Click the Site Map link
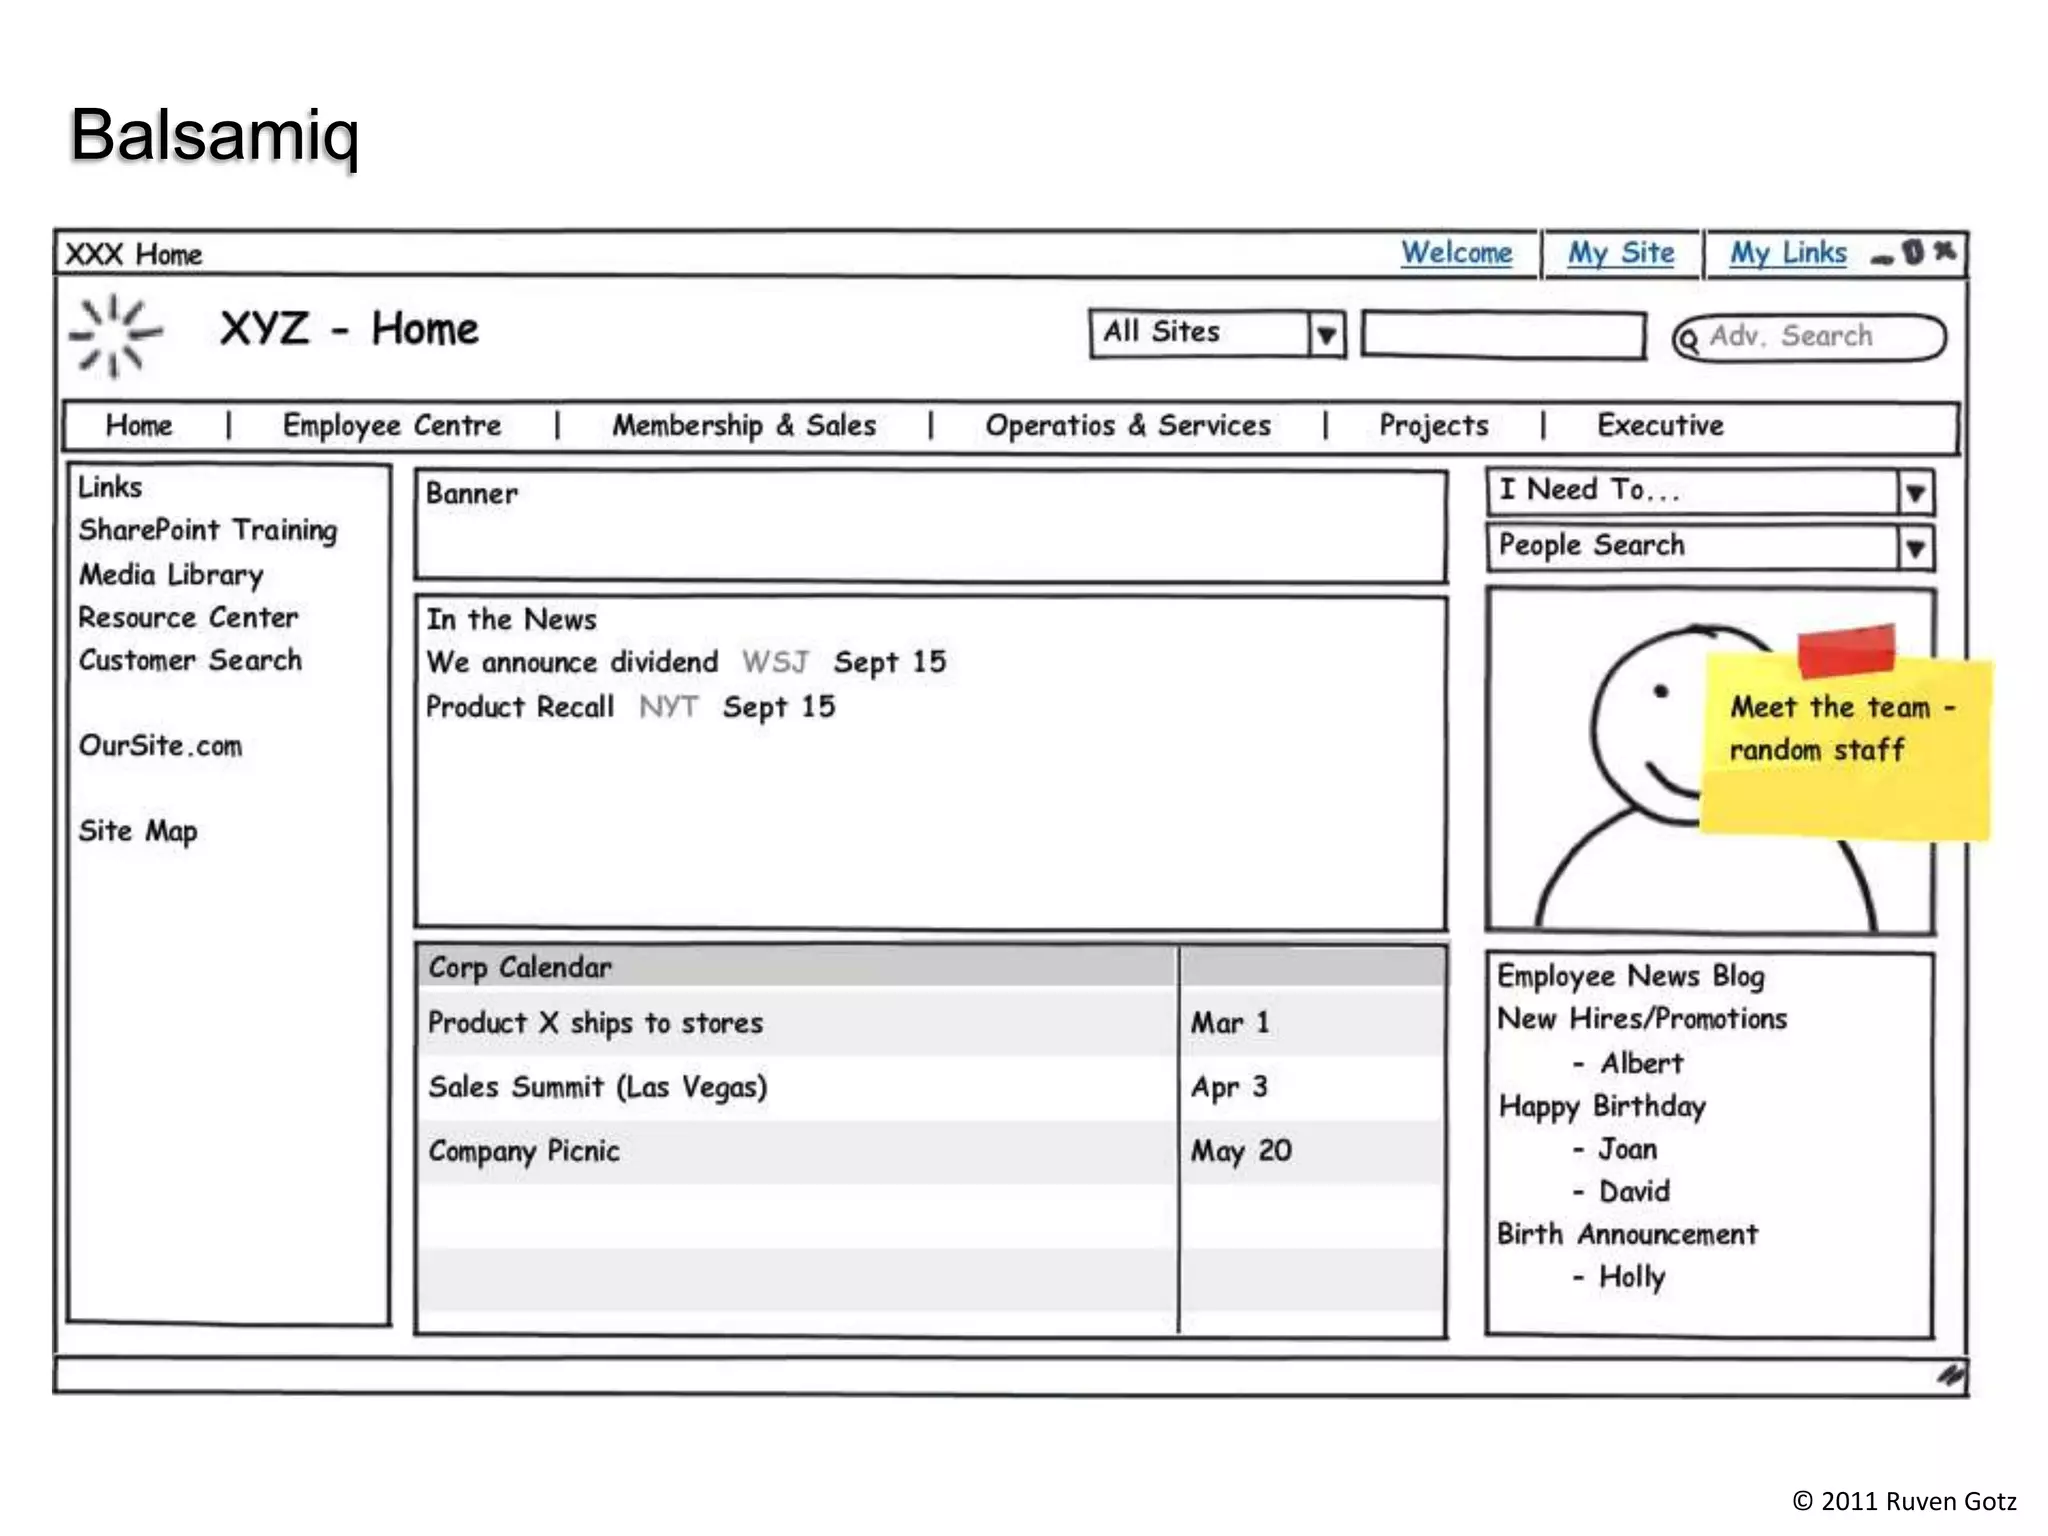 138,832
